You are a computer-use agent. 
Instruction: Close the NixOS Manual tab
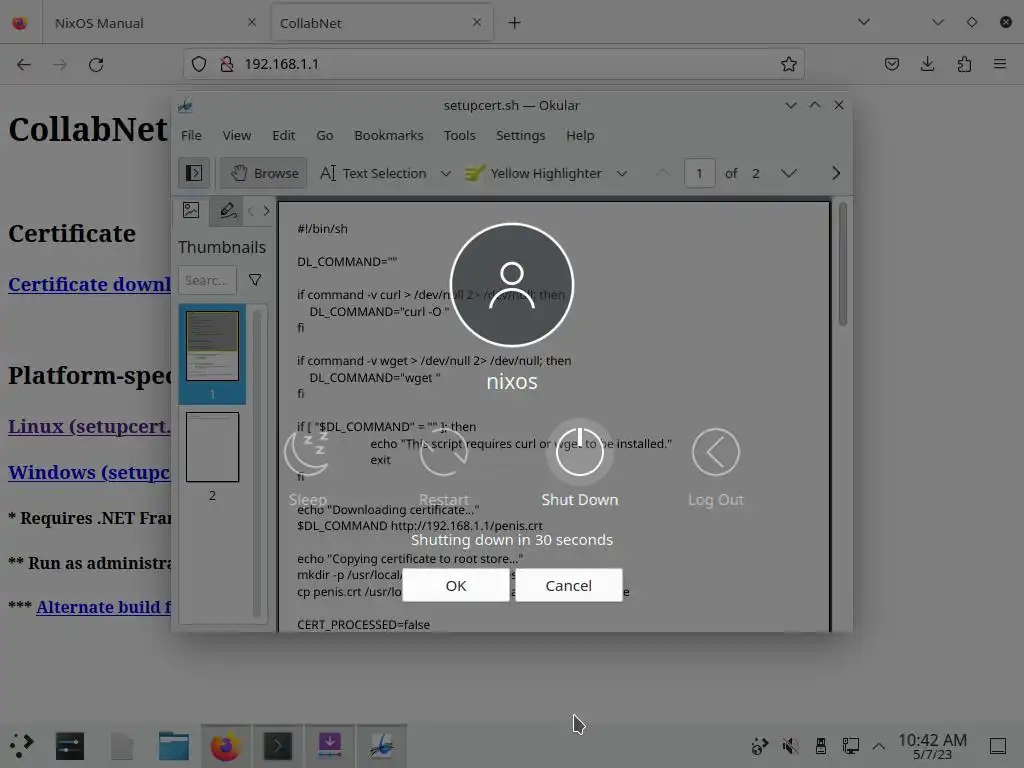pyautogui.click(x=251, y=22)
